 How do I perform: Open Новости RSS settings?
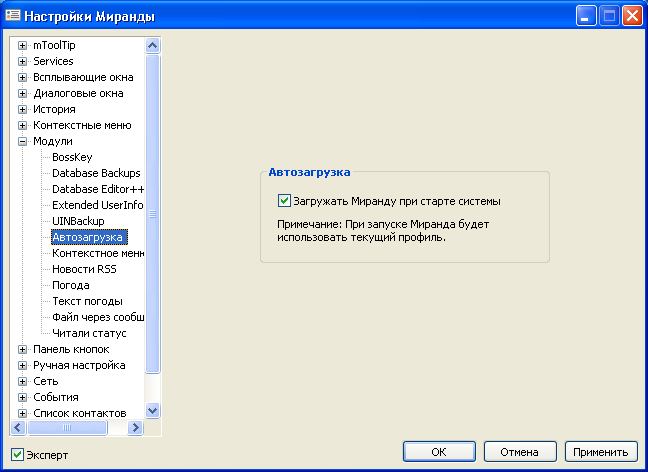coord(84,269)
